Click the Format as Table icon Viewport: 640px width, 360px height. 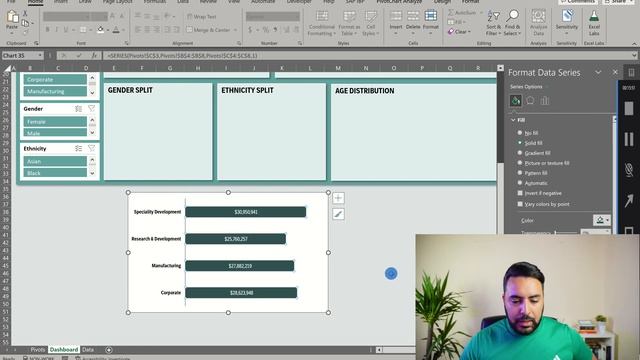coord(349,16)
